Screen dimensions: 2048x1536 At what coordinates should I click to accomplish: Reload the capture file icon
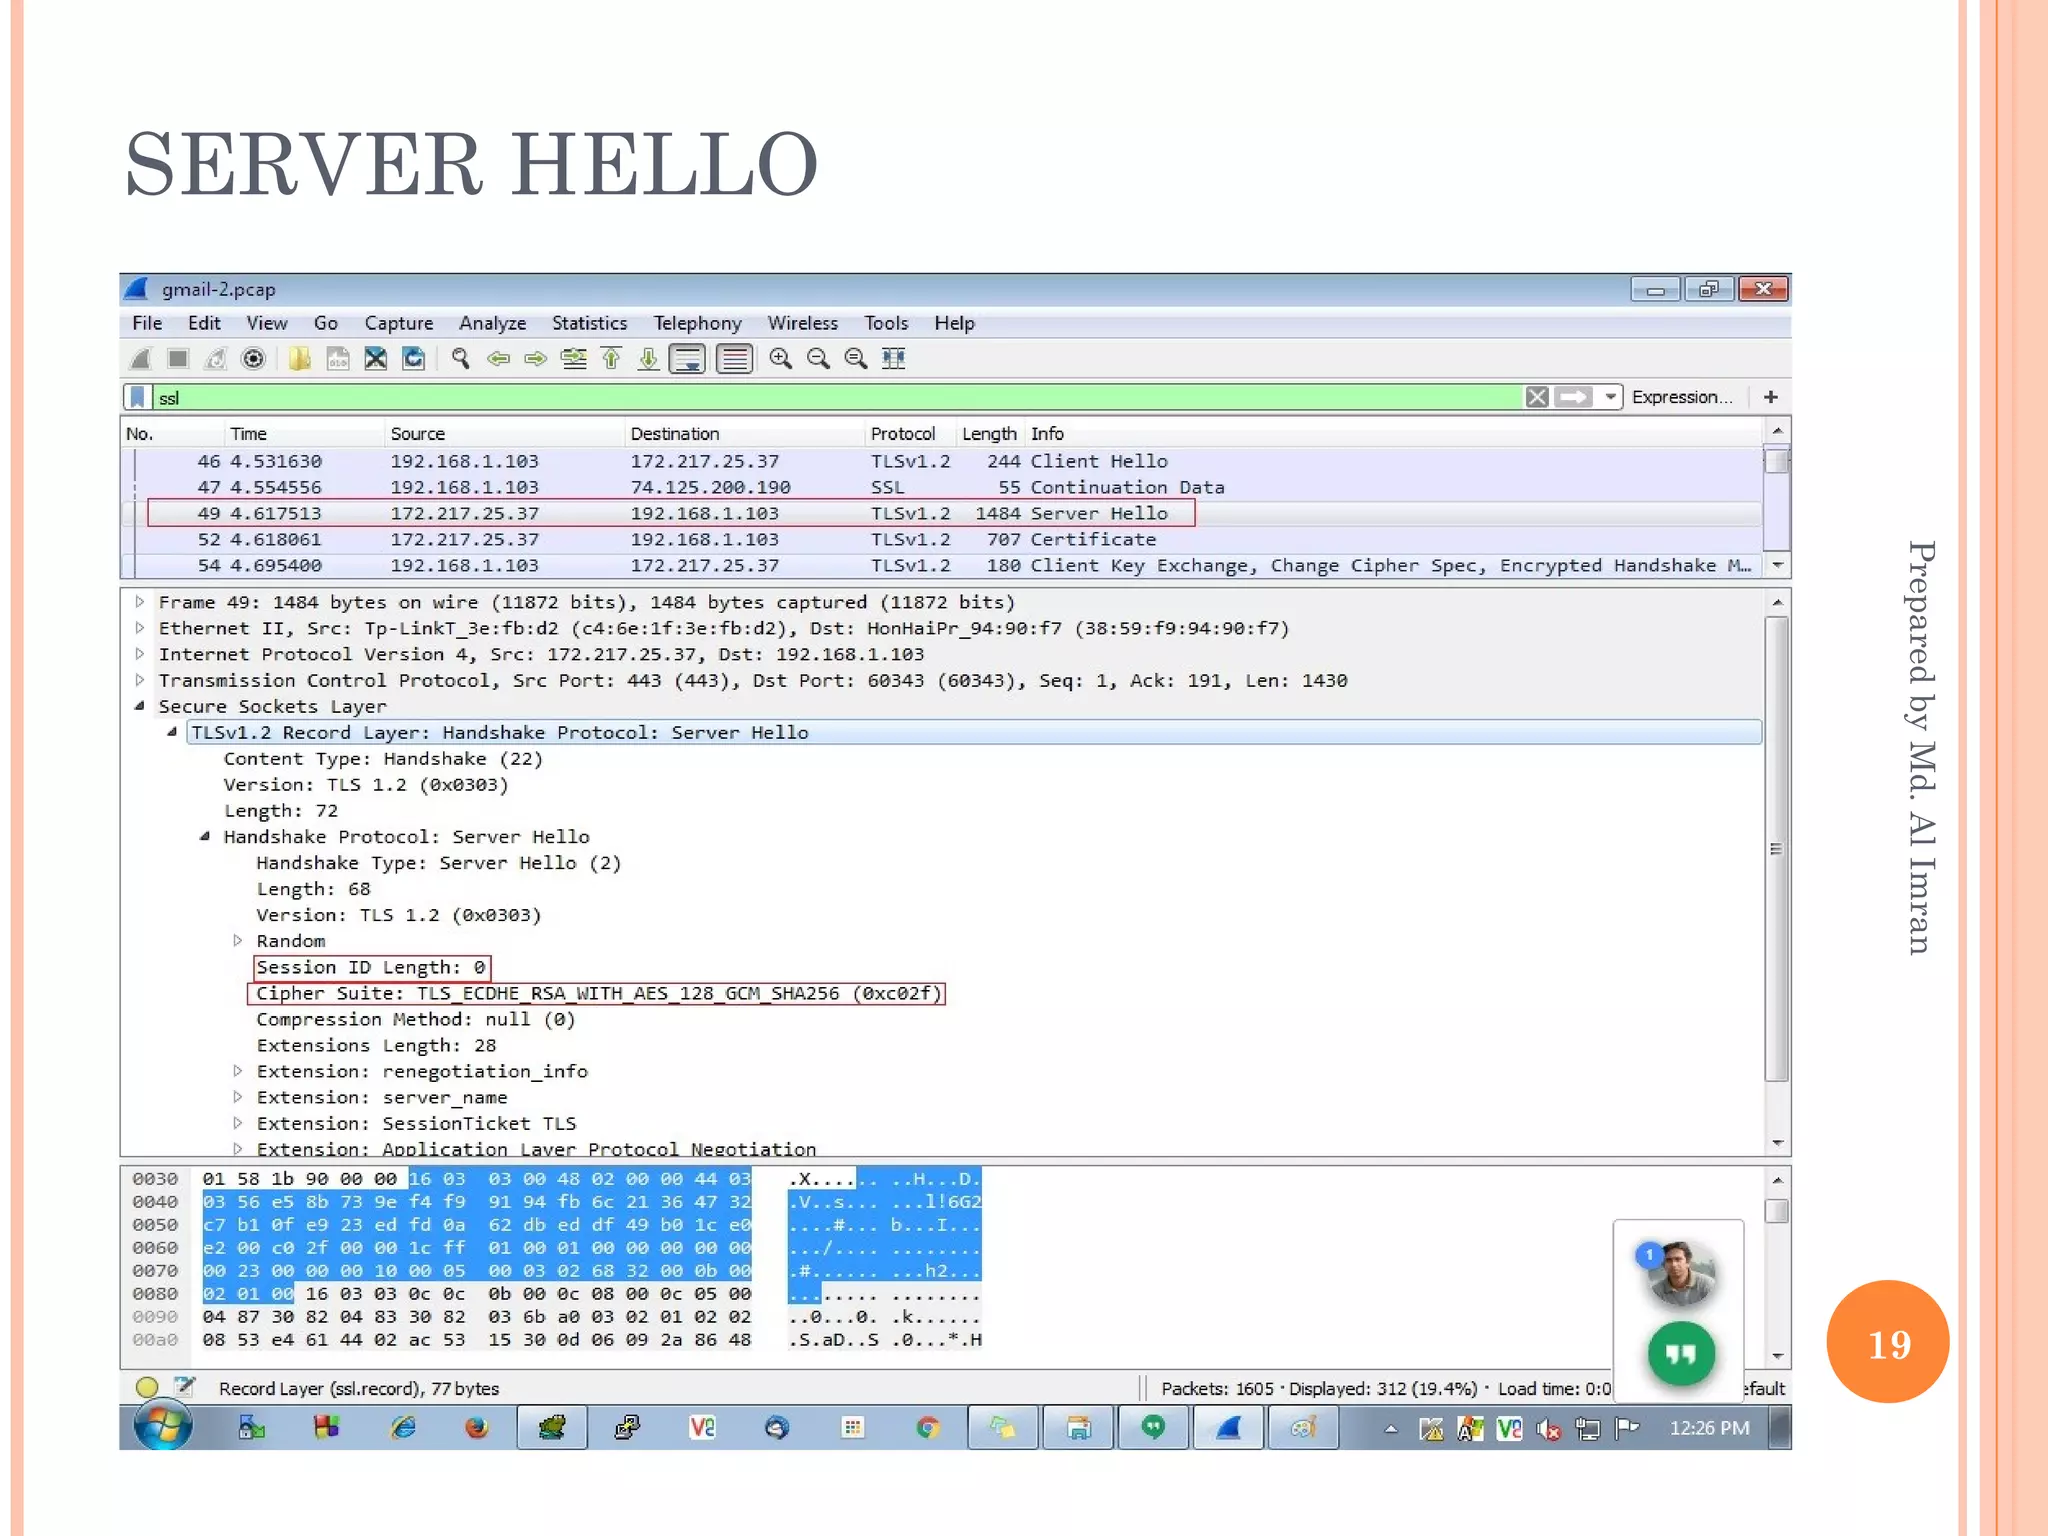[x=413, y=359]
